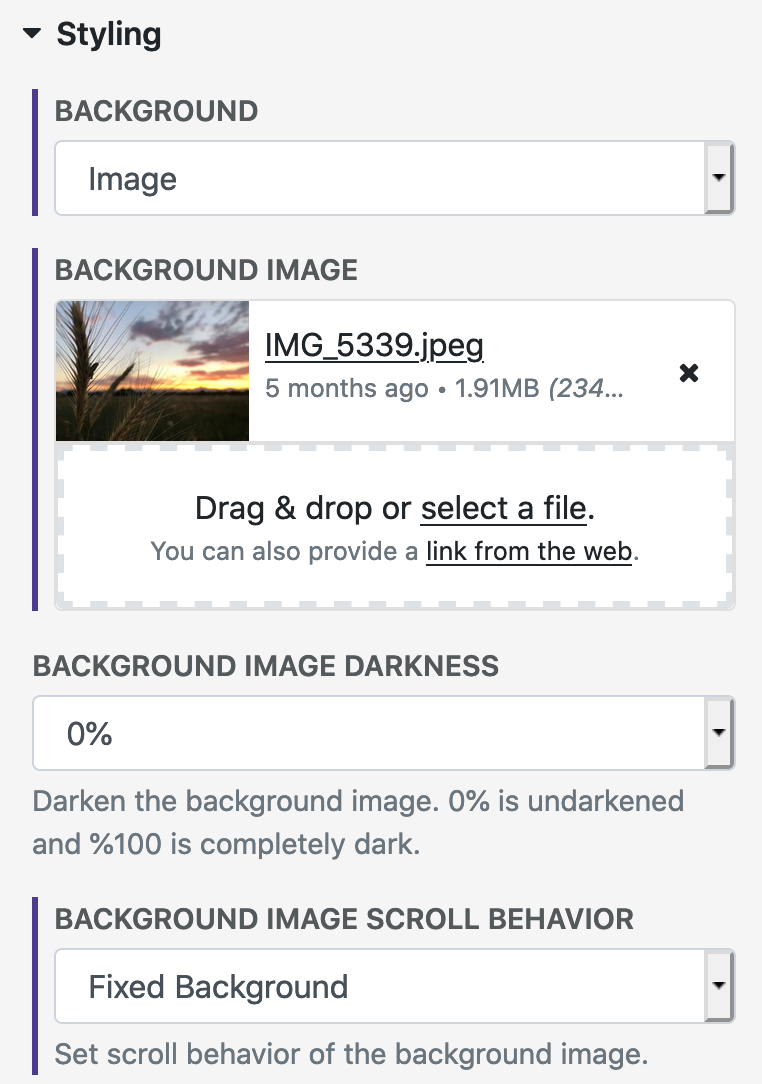The width and height of the screenshot is (762, 1084).
Task: Click the darkness help text description
Action: (x=358, y=823)
